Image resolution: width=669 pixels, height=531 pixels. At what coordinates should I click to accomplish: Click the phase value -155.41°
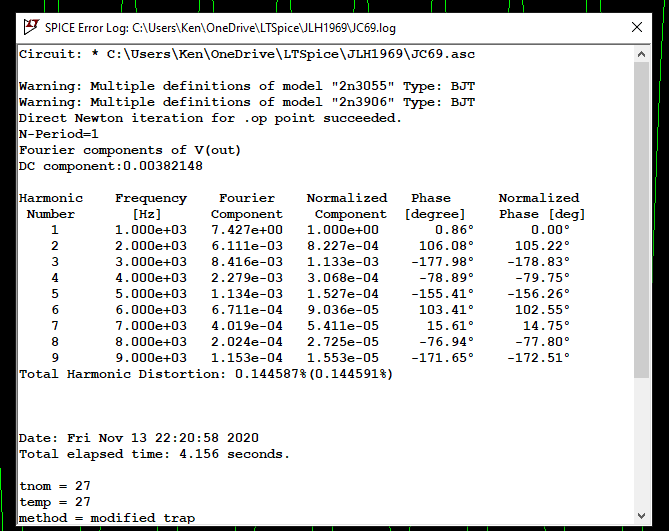coord(442,294)
